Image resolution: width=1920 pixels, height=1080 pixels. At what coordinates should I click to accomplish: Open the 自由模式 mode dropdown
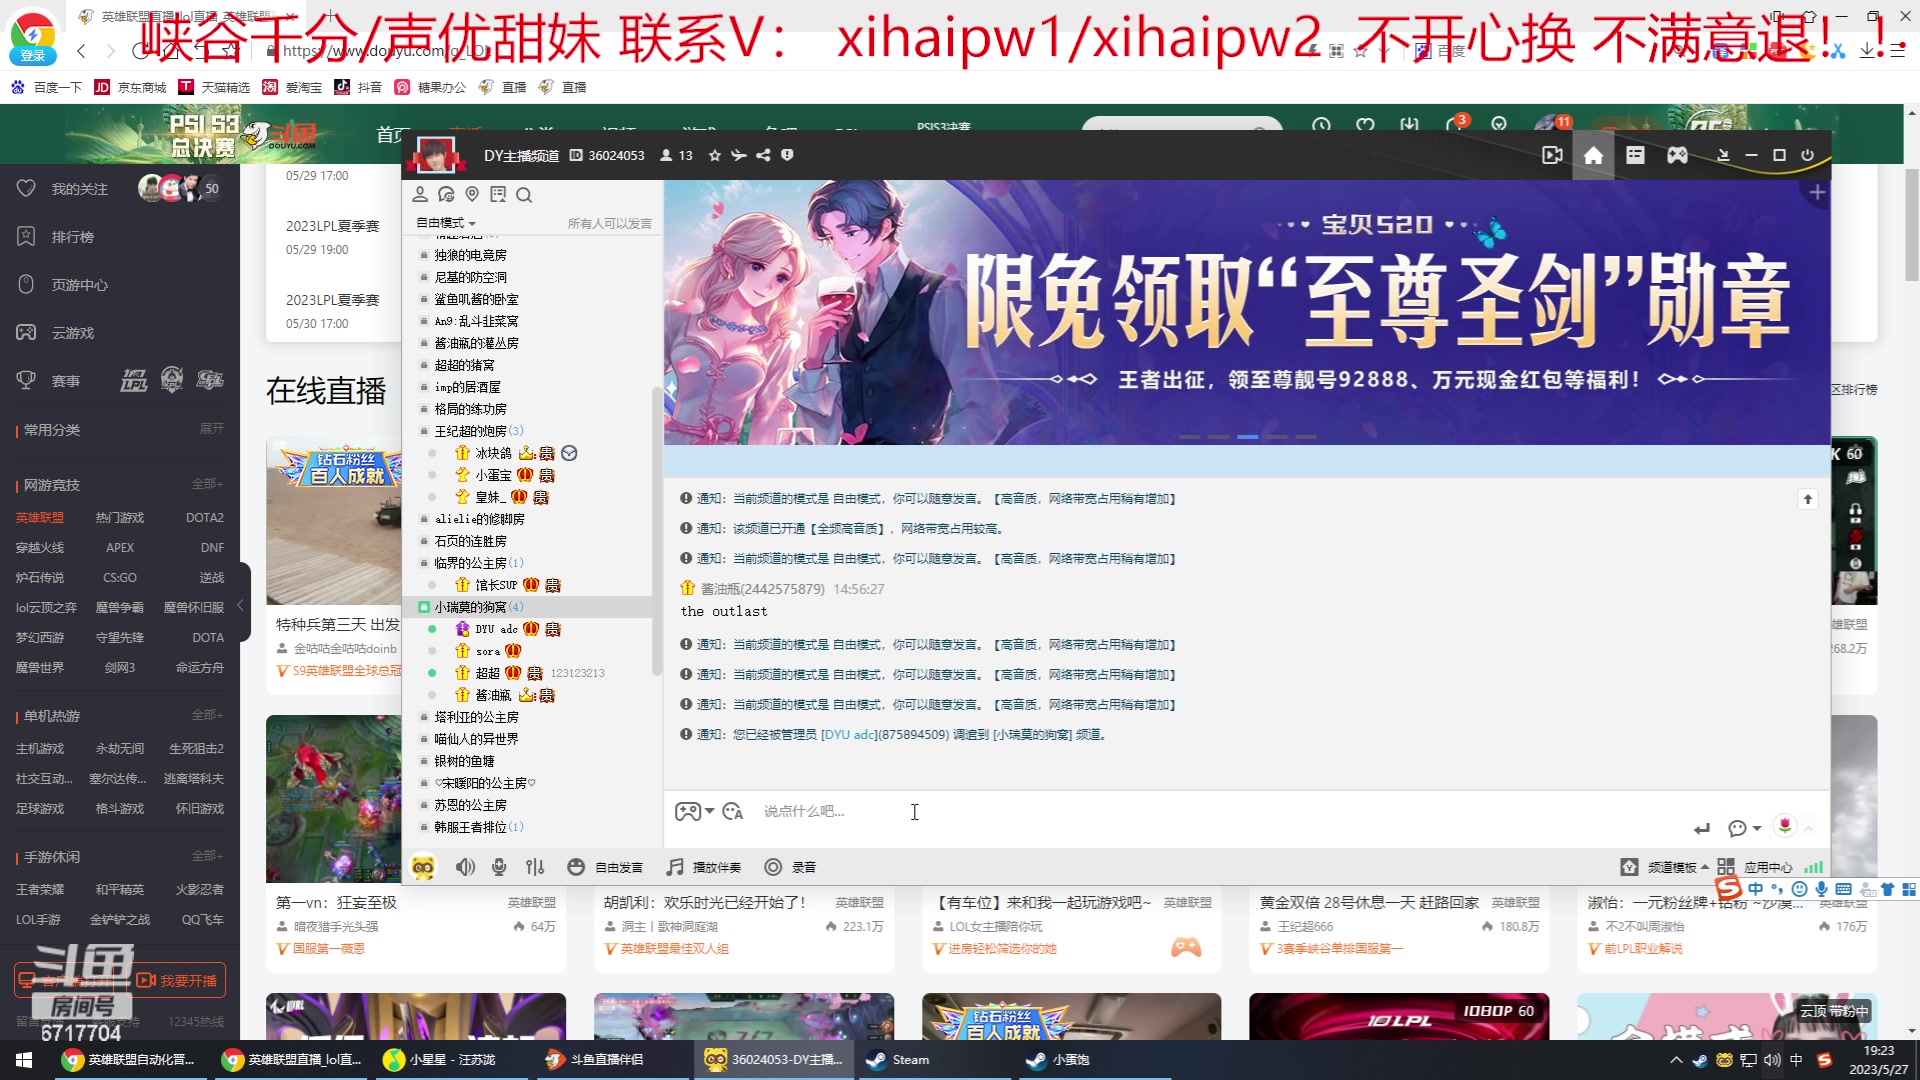tap(445, 222)
